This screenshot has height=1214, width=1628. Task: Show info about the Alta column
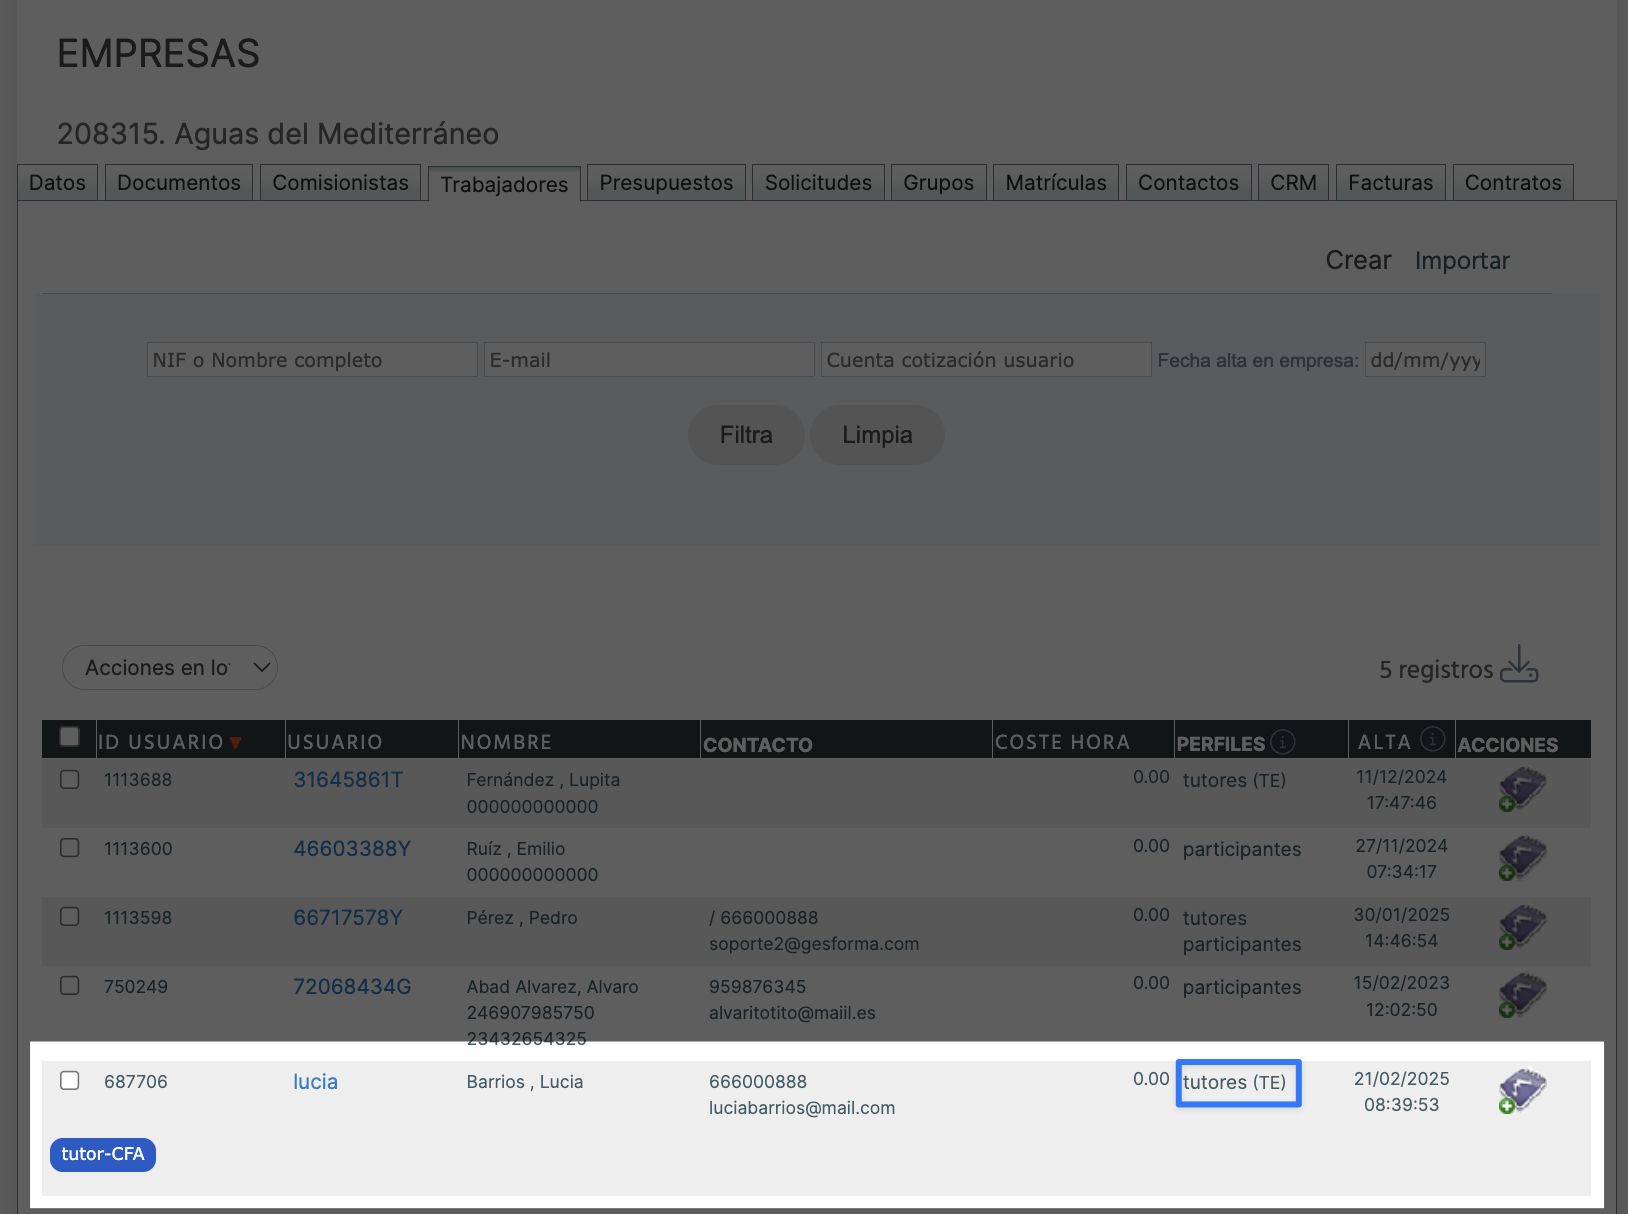[1433, 739]
